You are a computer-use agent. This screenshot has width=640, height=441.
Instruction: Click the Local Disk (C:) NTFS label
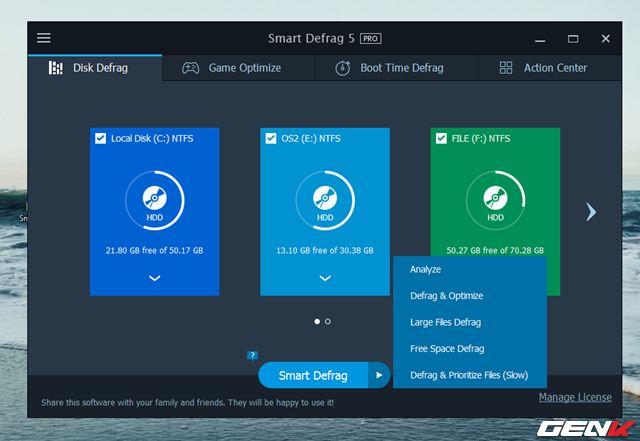[152, 138]
